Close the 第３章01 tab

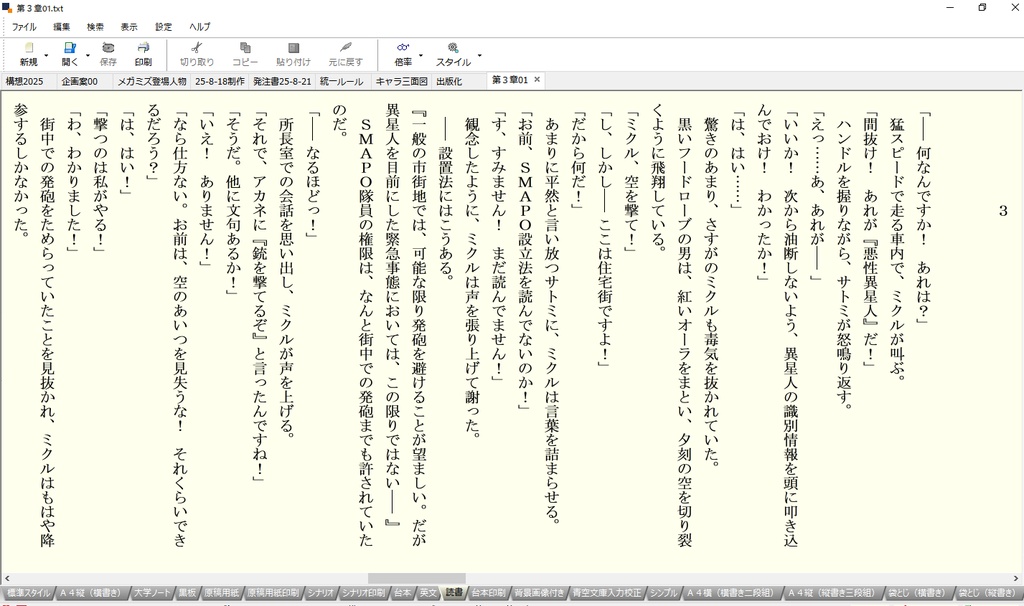(x=537, y=80)
